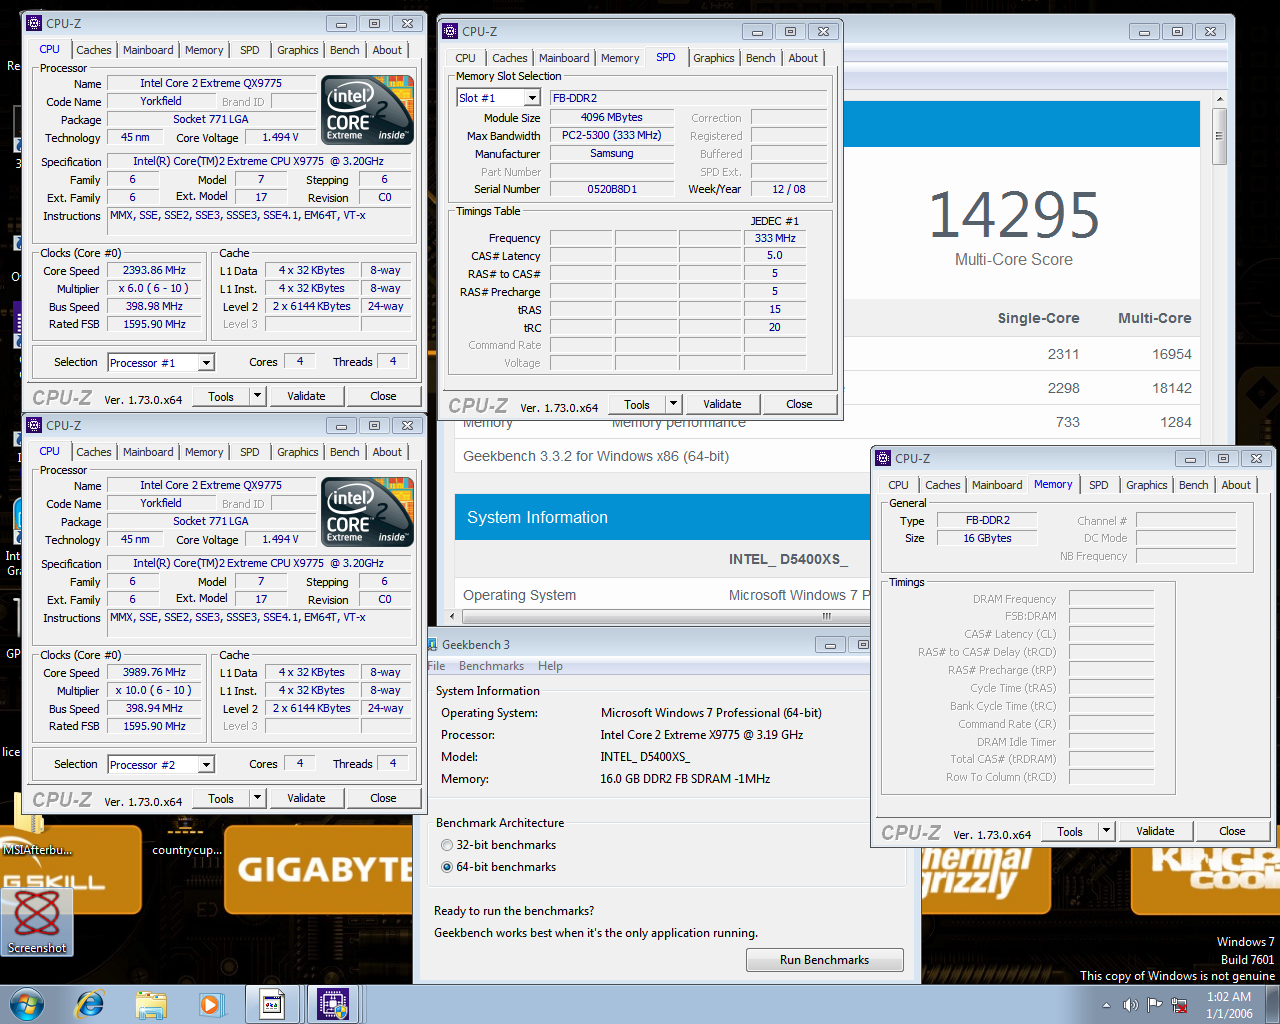Switch to Caches tab in Processor #1 window
This screenshot has height=1024, width=1280.
94,50
